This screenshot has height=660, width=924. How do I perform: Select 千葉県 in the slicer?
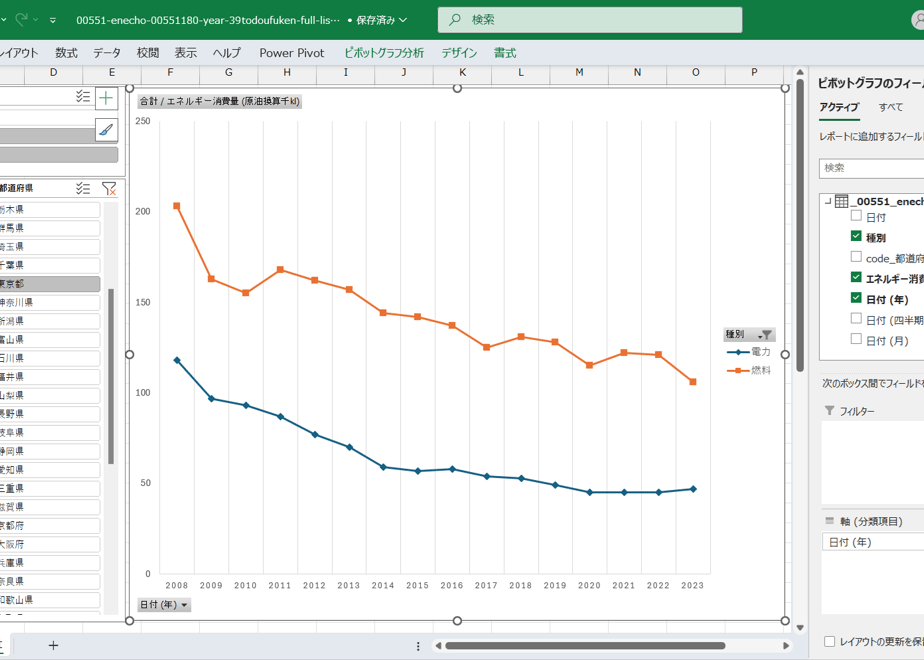[50, 265]
